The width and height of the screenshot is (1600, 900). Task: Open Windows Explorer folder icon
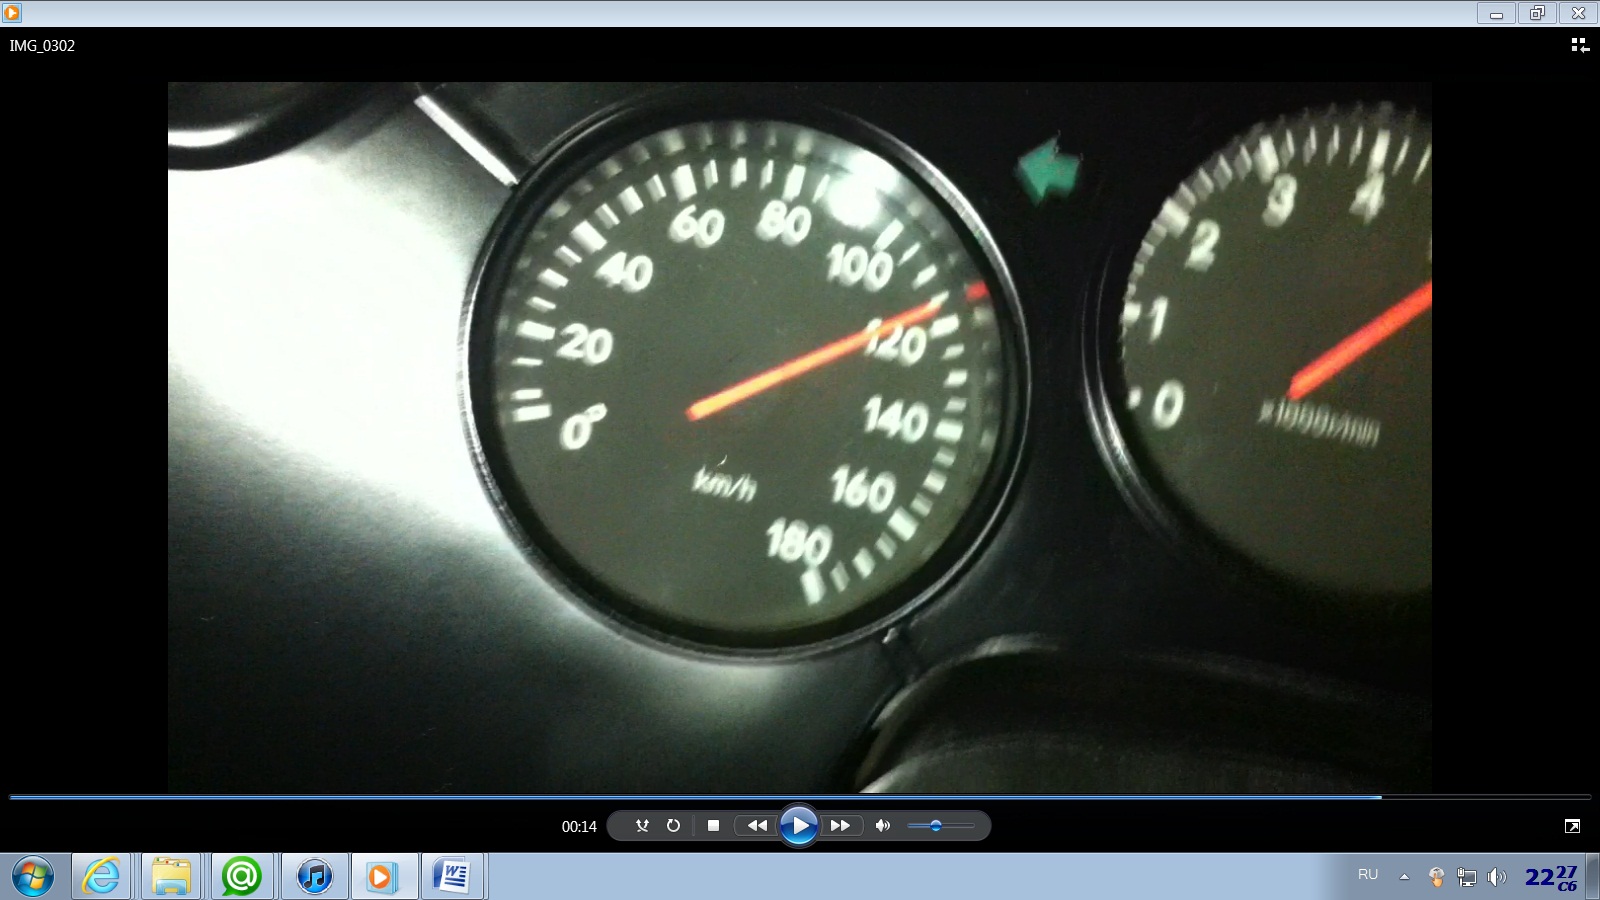(x=171, y=877)
